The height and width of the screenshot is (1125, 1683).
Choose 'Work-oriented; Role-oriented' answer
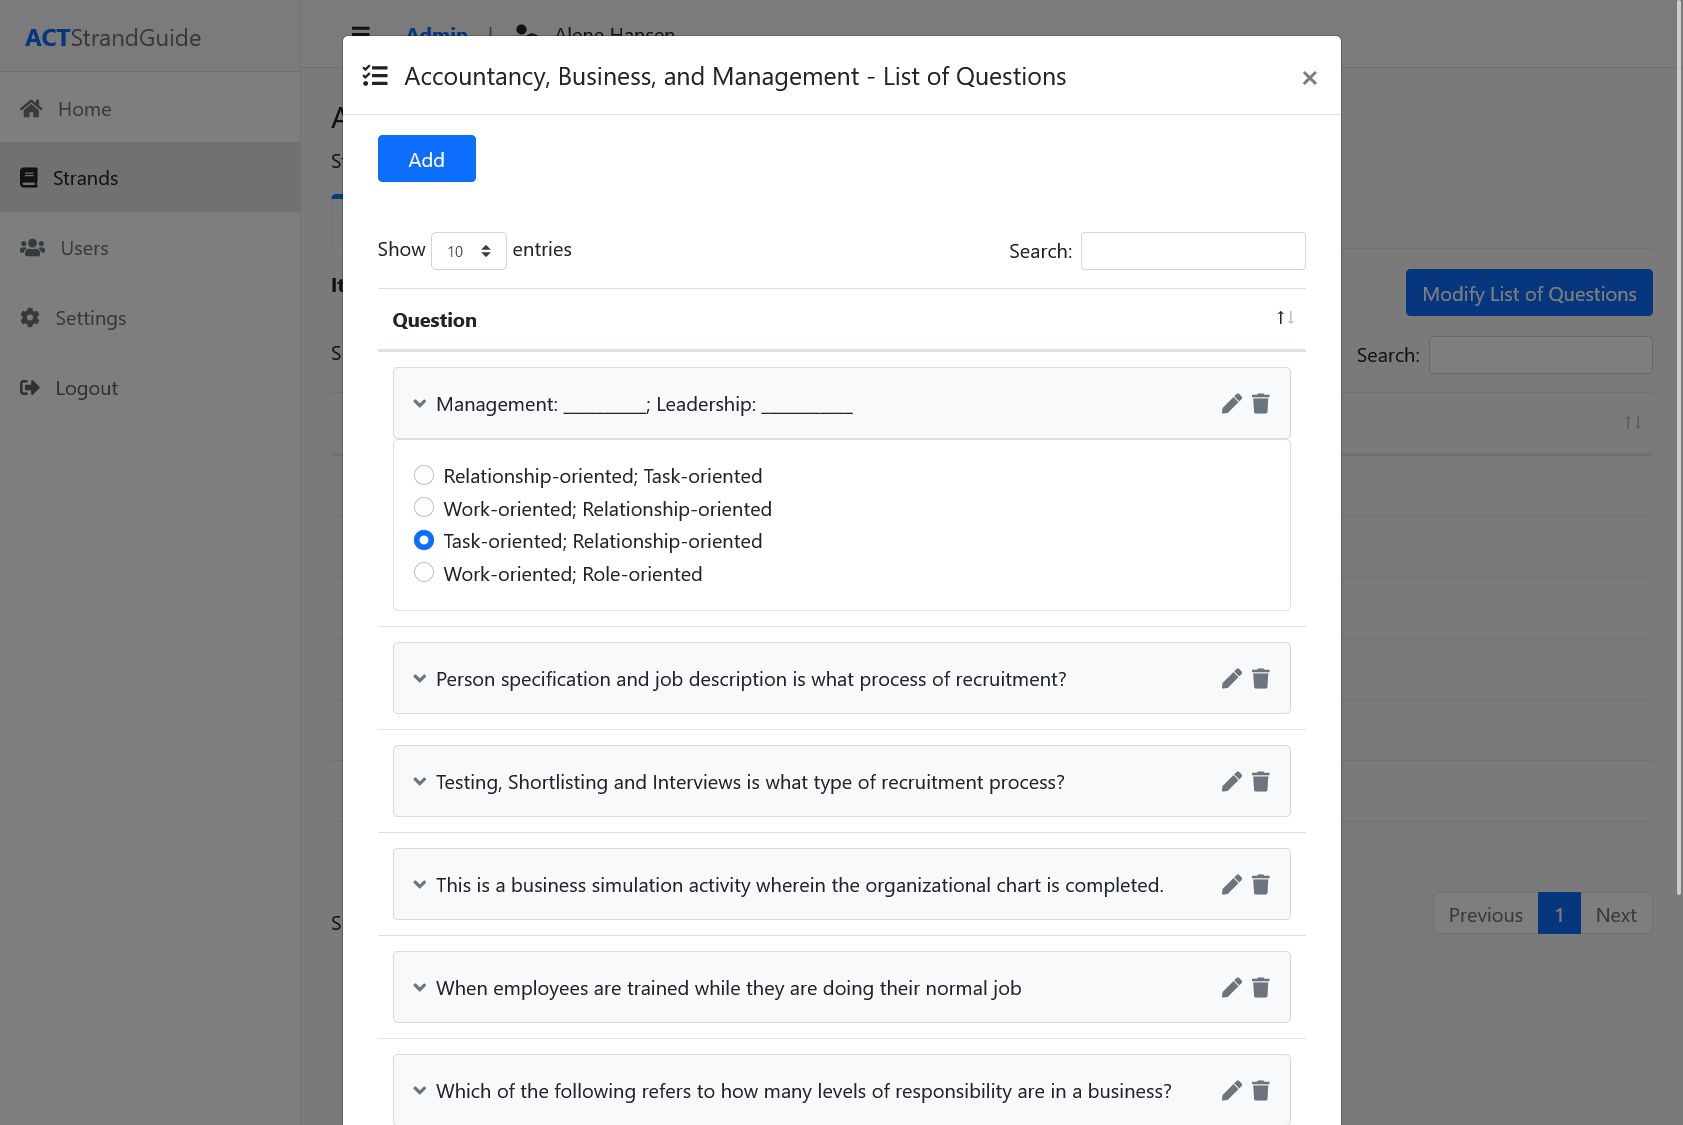(x=424, y=573)
